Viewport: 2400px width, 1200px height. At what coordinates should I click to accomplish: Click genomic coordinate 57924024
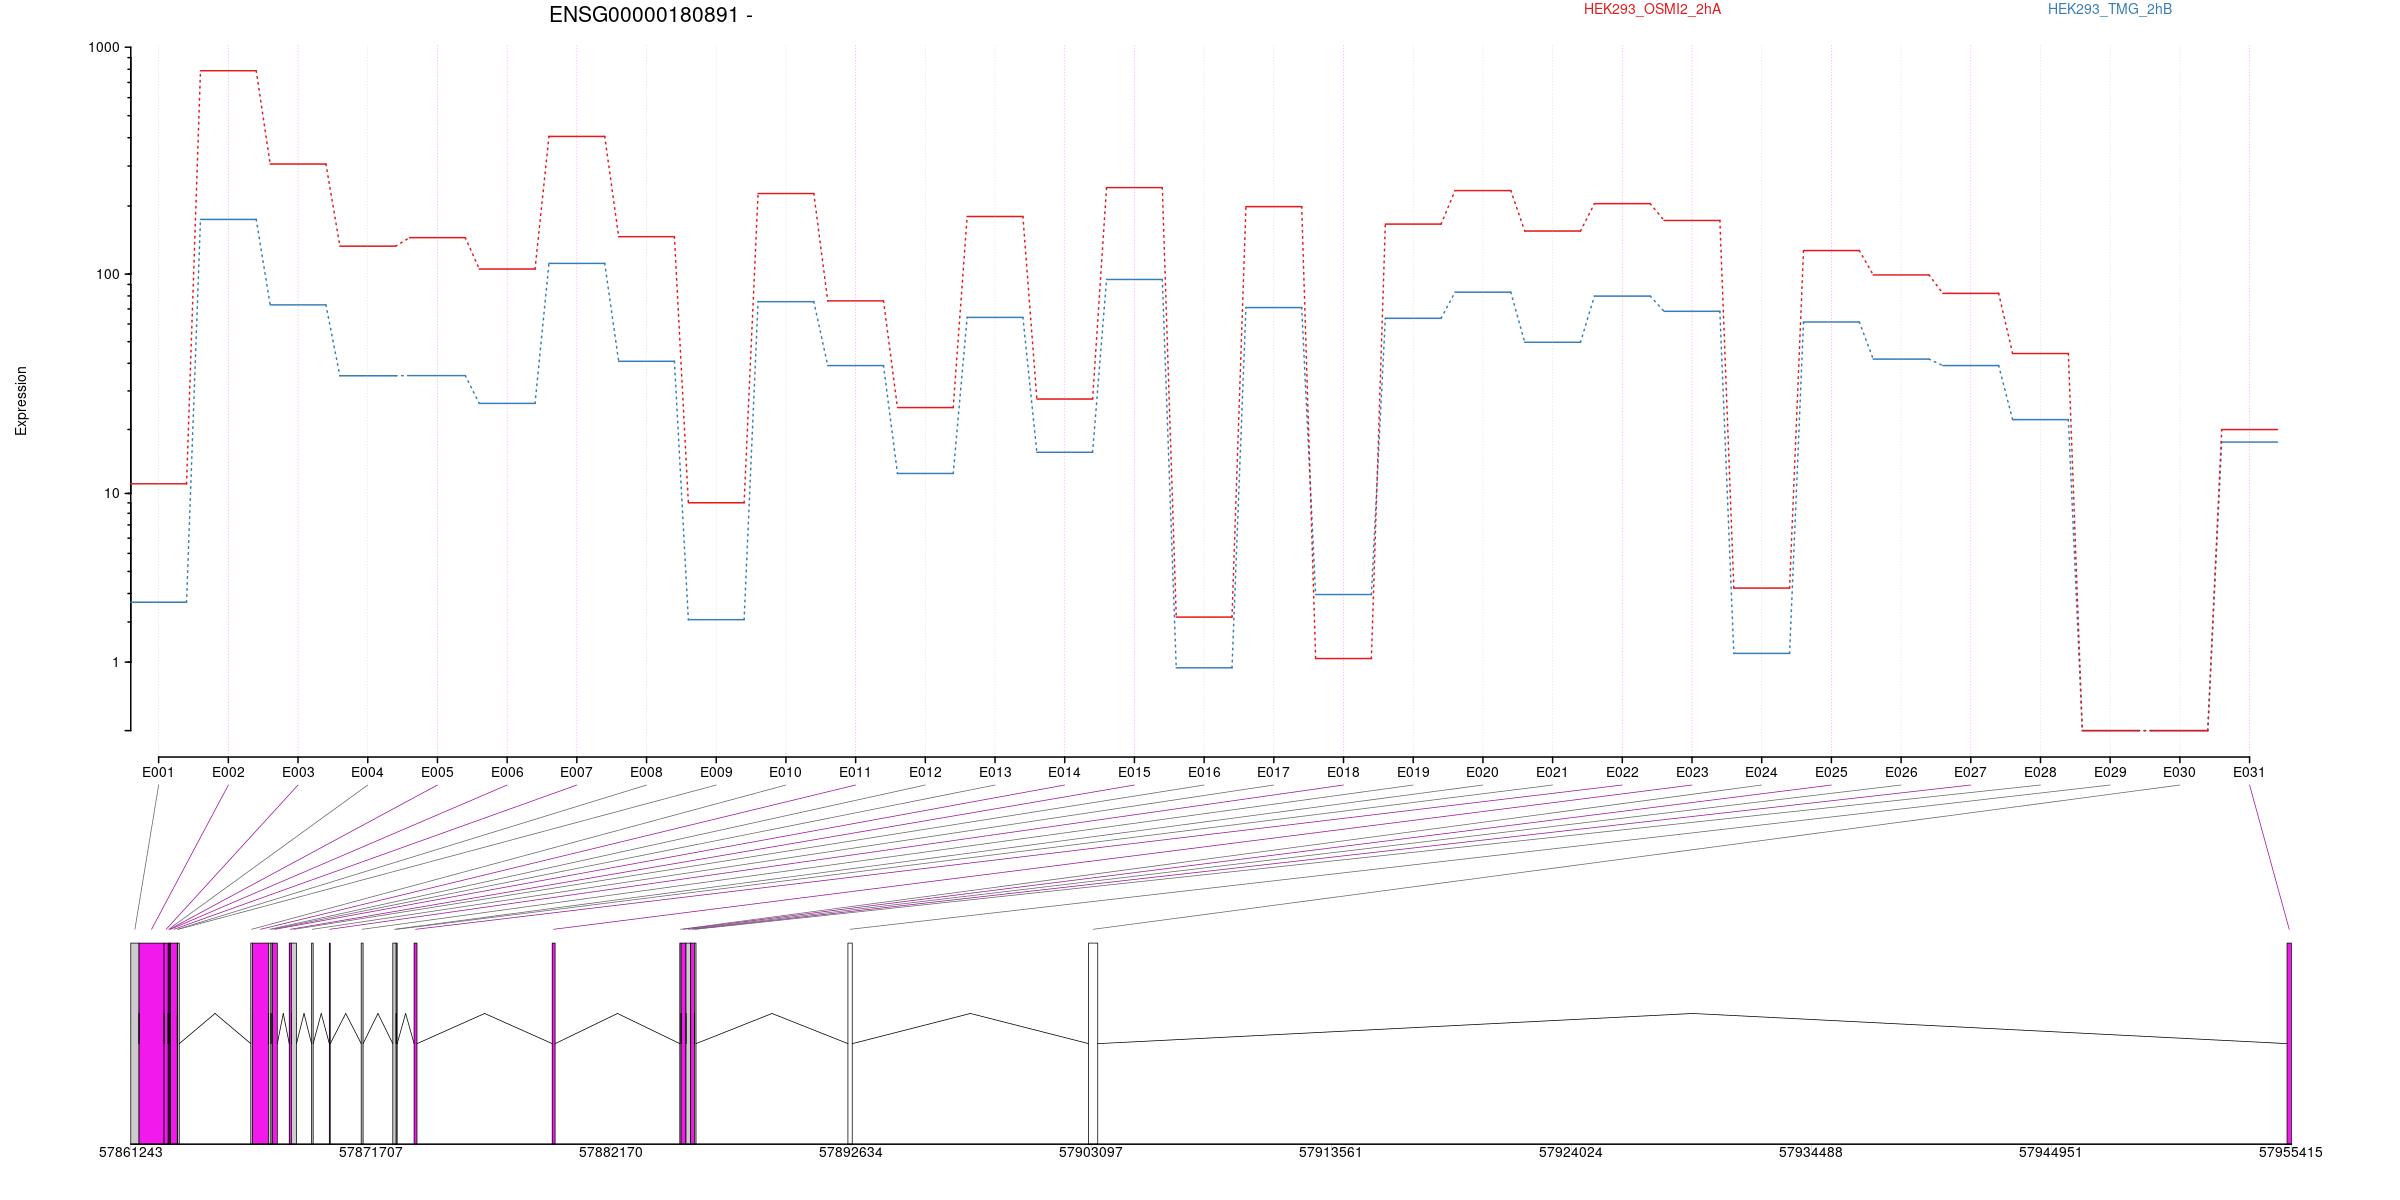(1571, 1152)
